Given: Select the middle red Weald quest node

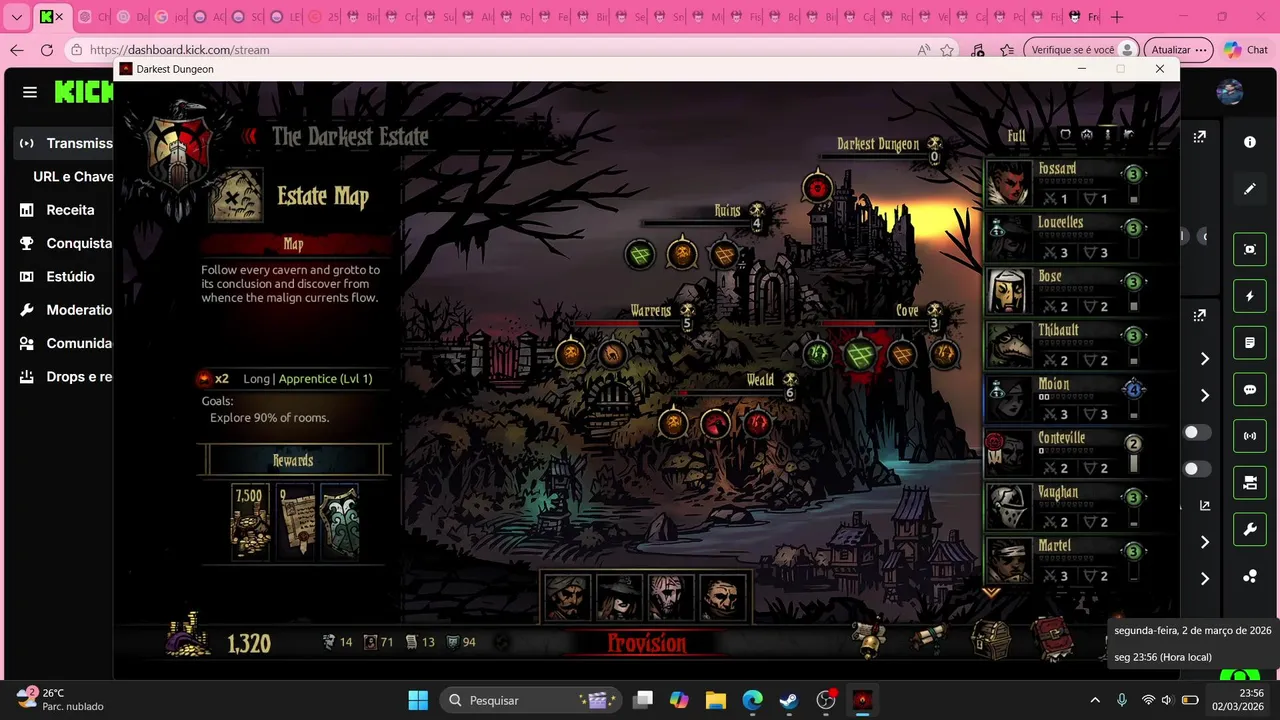Looking at the screenshot, I should point(715,424).
